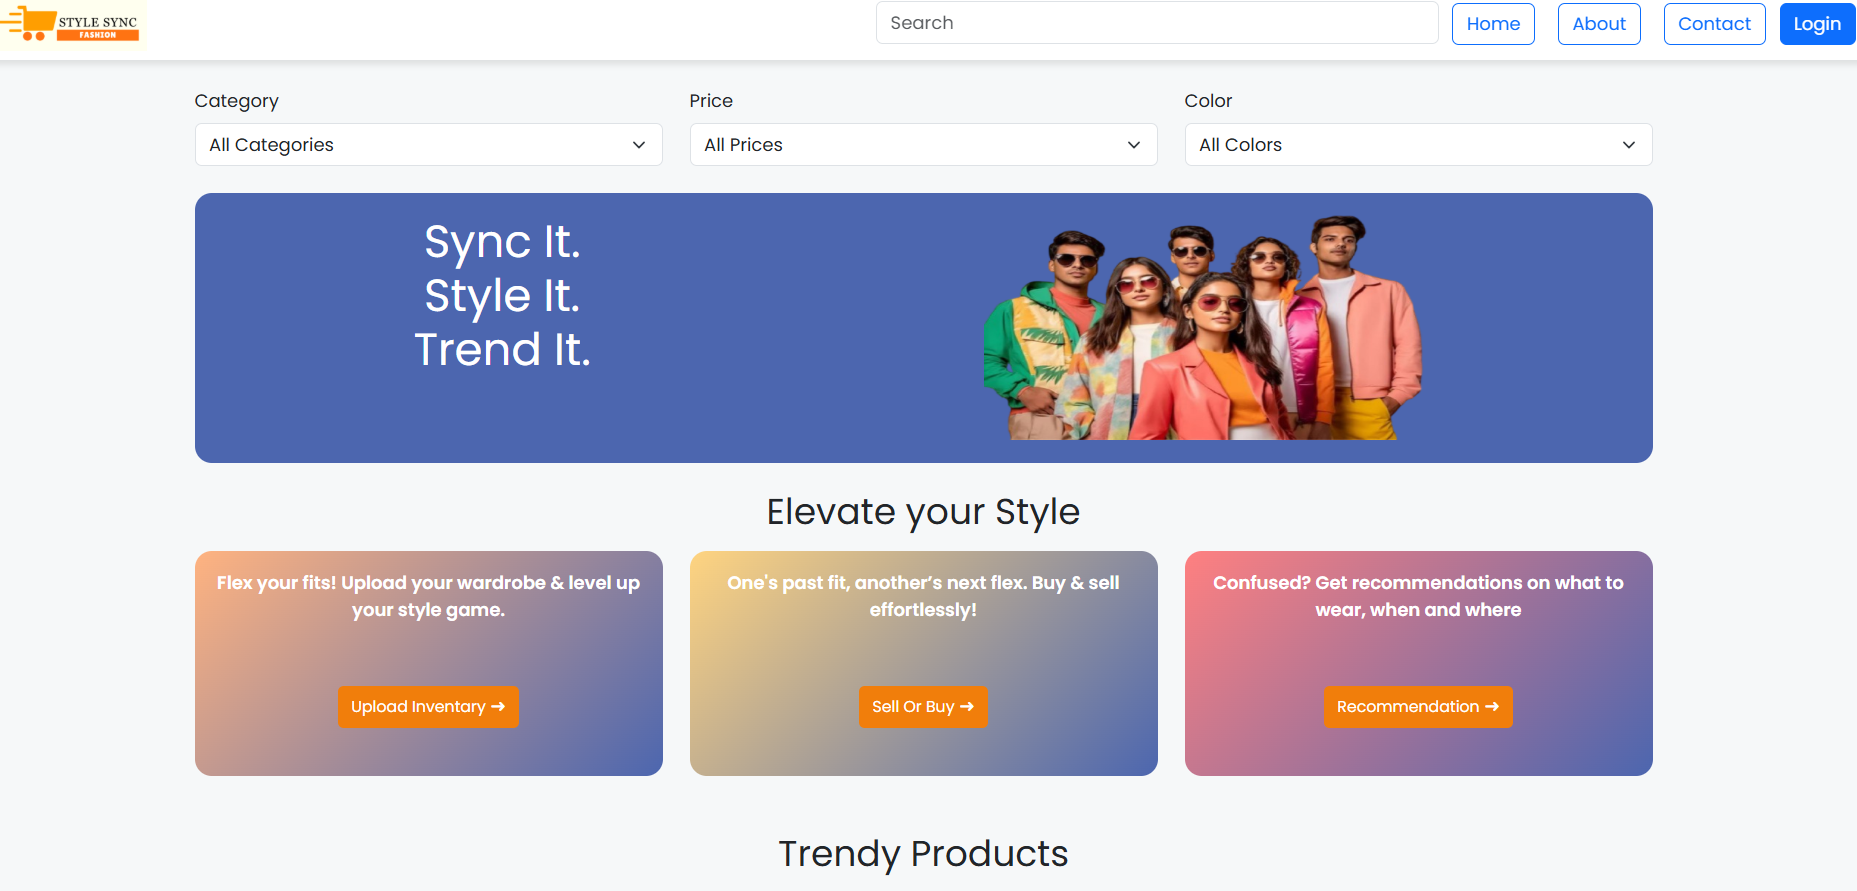
Task: Click the 'One's past fit' card text
Action: pyautogui.click(x=923, y=596)
